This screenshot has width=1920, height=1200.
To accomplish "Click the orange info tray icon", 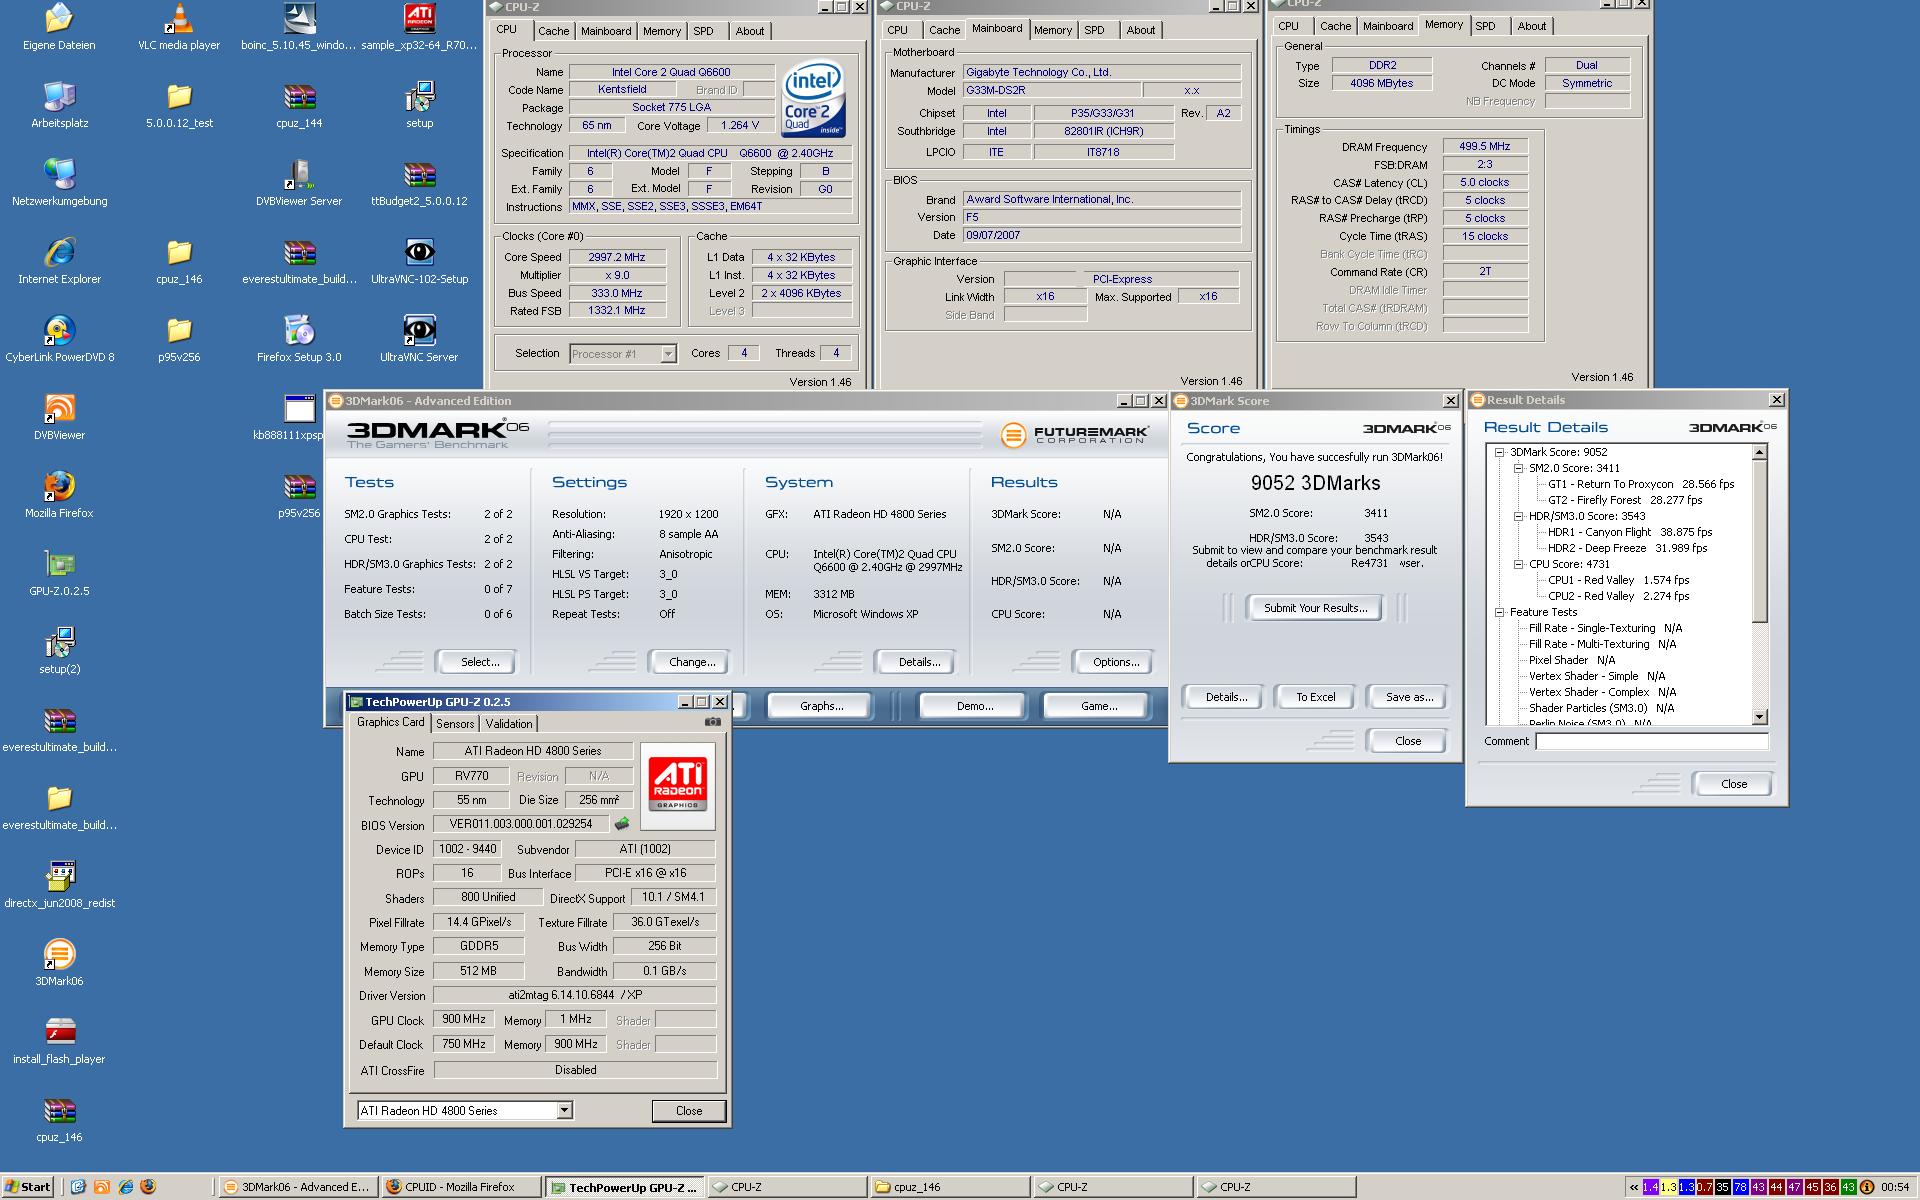I will [x=1866, y=1187].
